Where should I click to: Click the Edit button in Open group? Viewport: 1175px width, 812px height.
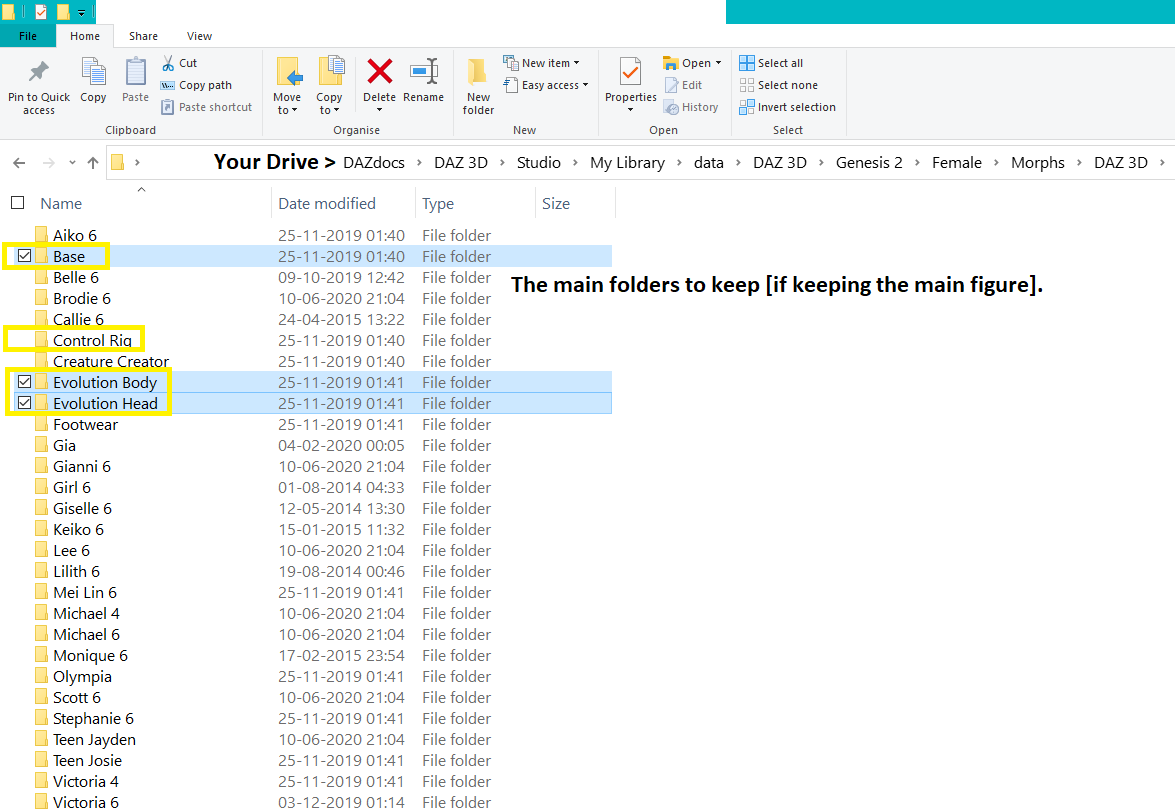pos(683,85)
